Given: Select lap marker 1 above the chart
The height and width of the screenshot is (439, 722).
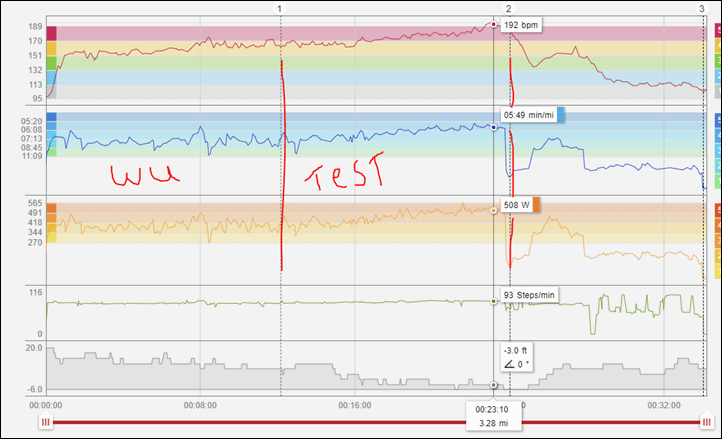Looking at the screenshot, I should [x=279, y=9].
